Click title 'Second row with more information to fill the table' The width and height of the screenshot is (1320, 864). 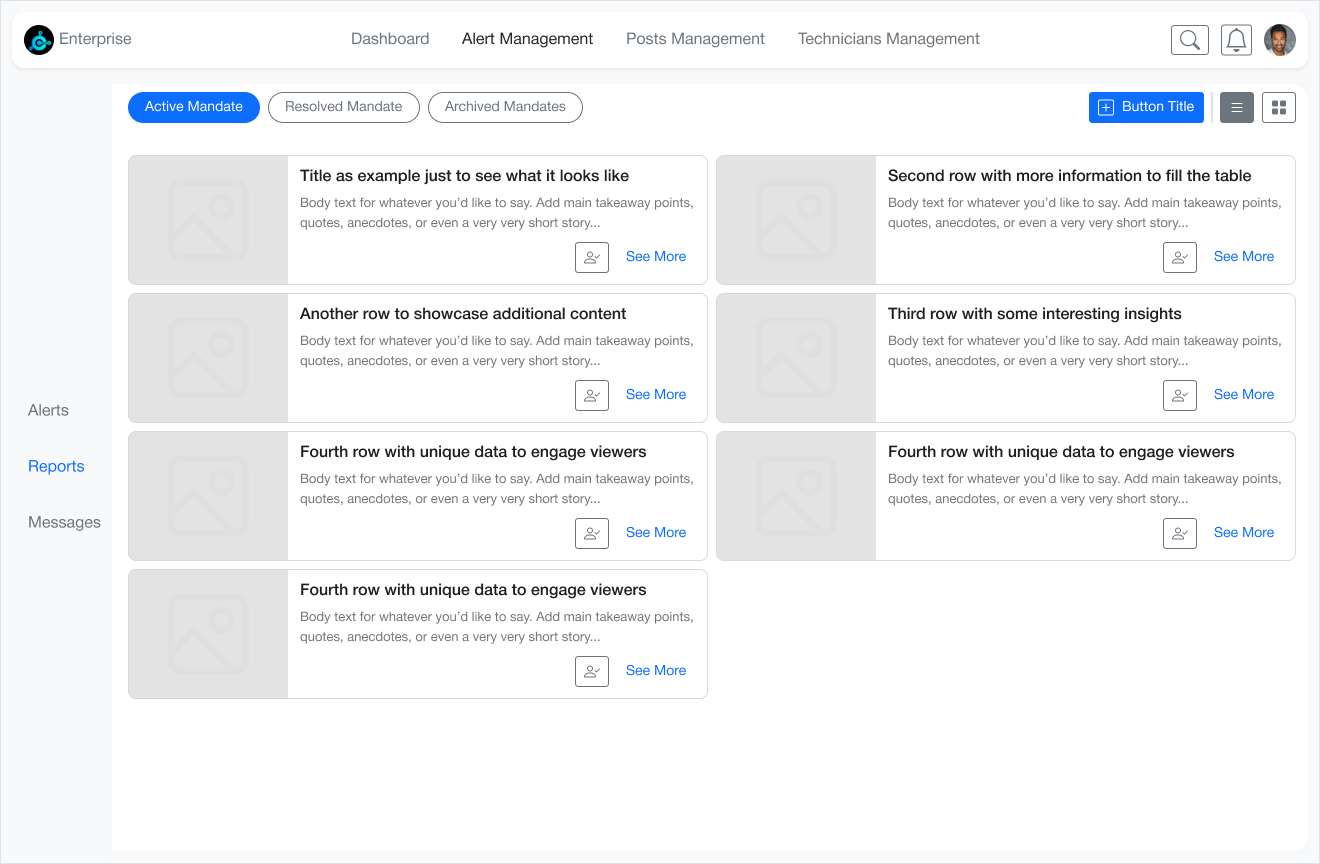[1069, 176]
